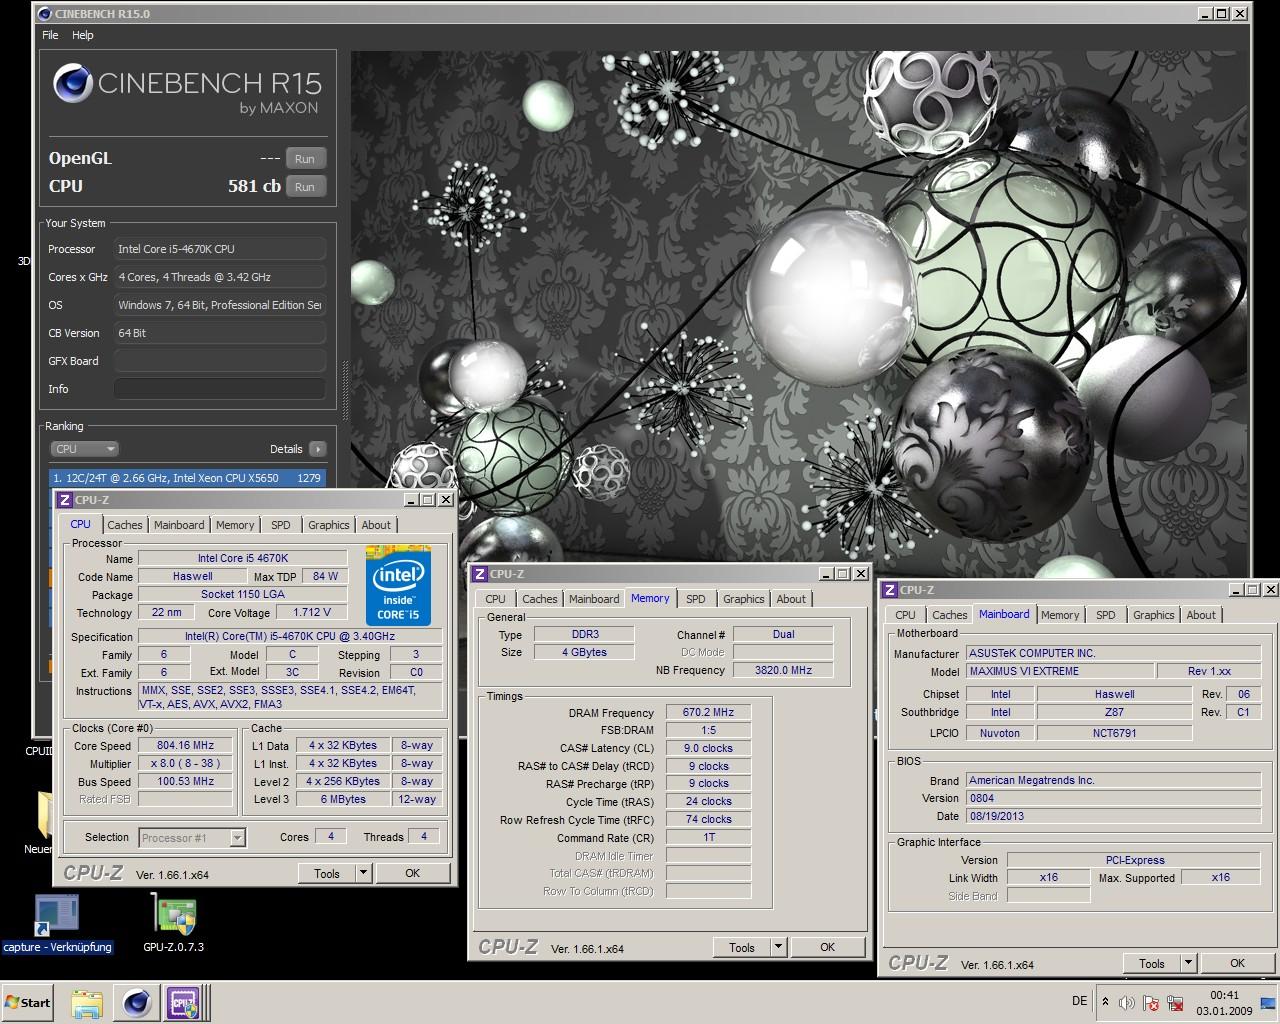
Task: Click the network tray icon
Action: (1174, 1003)
